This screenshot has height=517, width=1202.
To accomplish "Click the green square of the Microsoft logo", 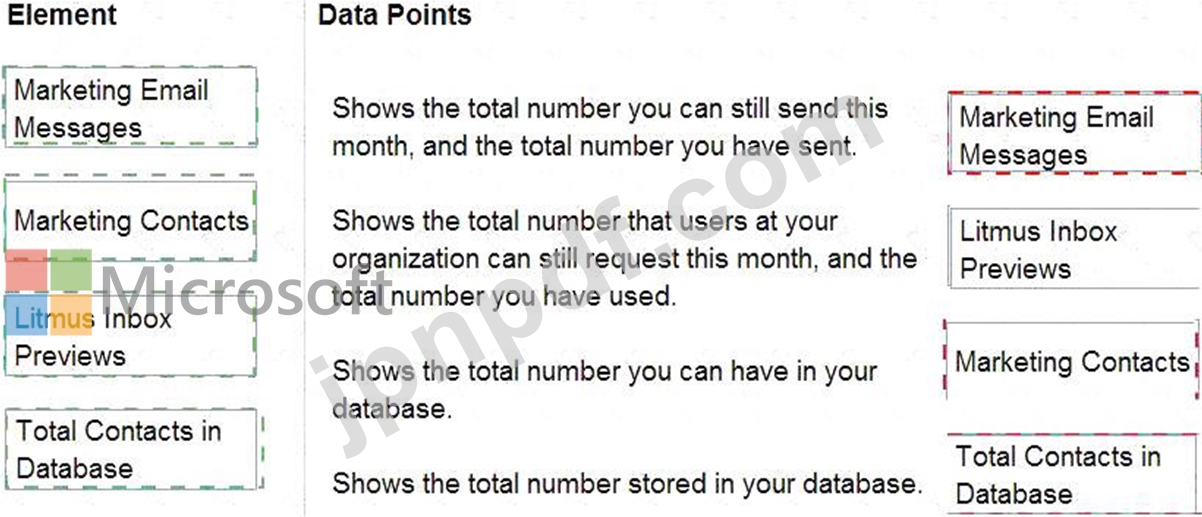I will [x=71, y=269].
